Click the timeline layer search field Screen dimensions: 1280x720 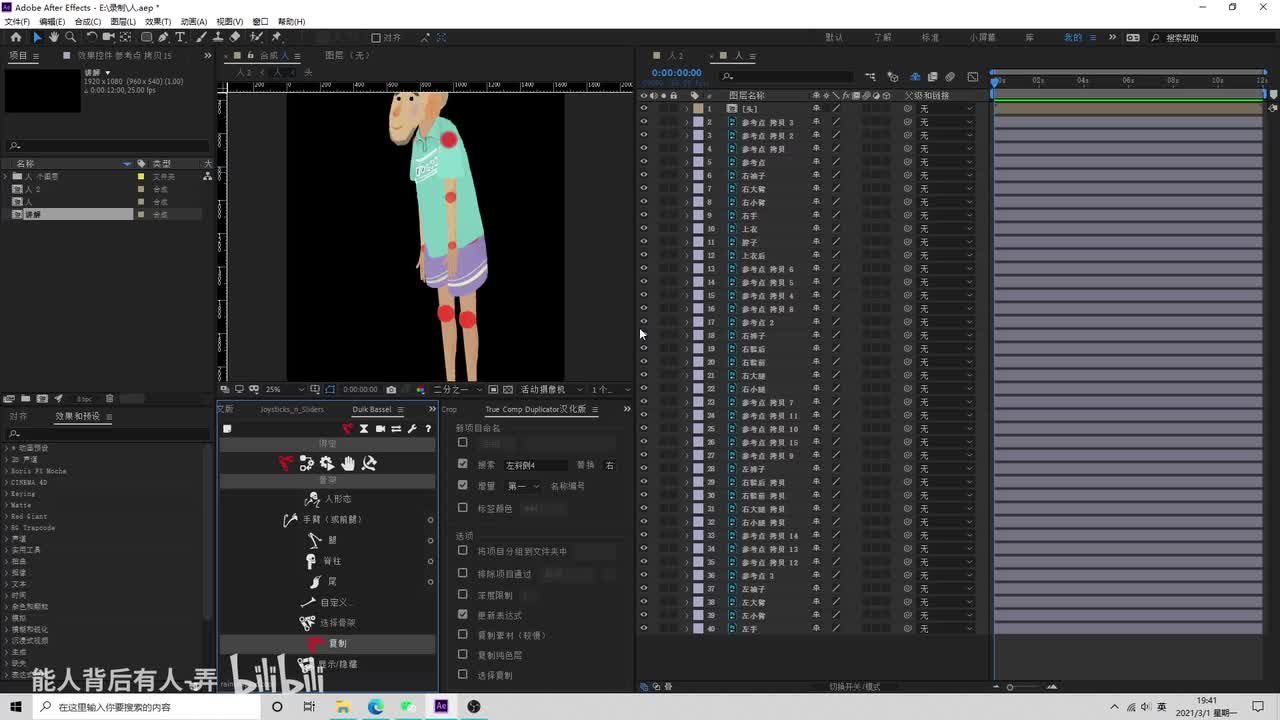tap(785, 76)
